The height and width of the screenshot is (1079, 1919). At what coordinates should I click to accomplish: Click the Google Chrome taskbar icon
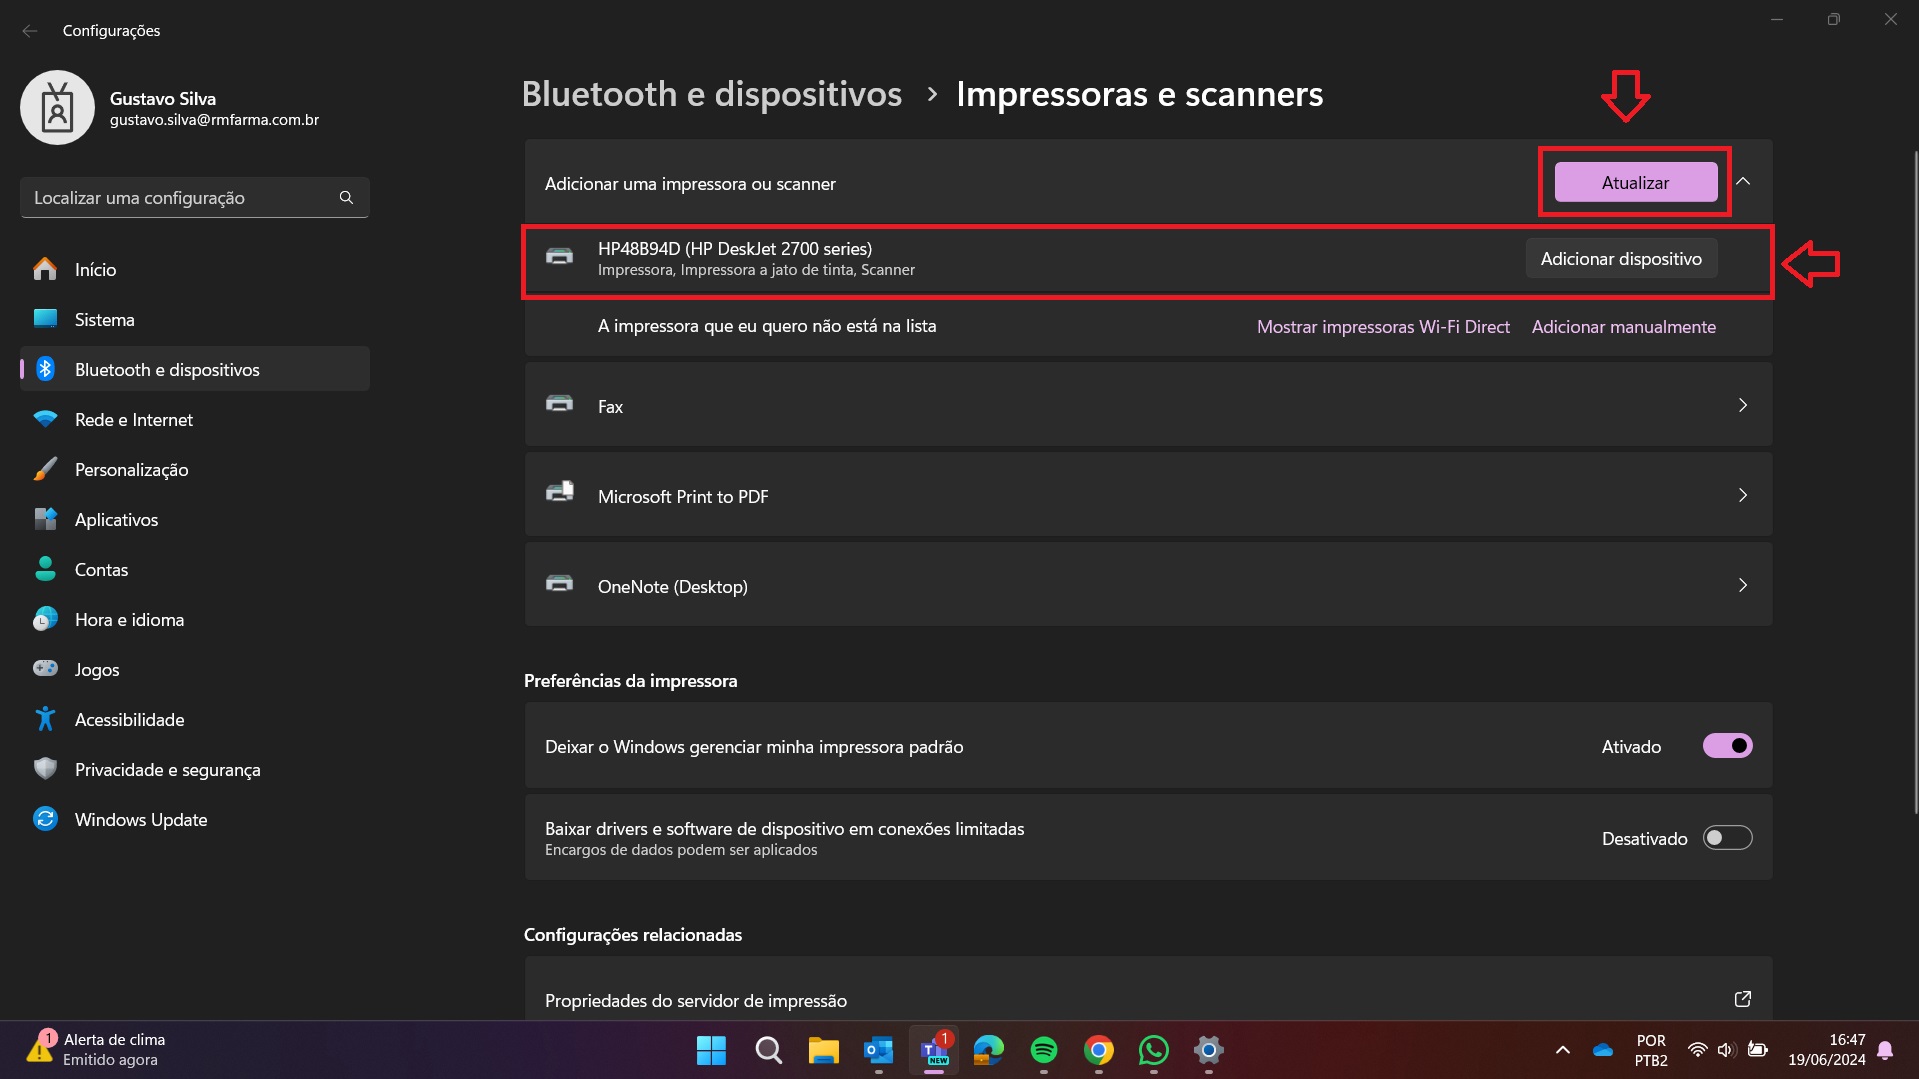click(1098, 1050)
